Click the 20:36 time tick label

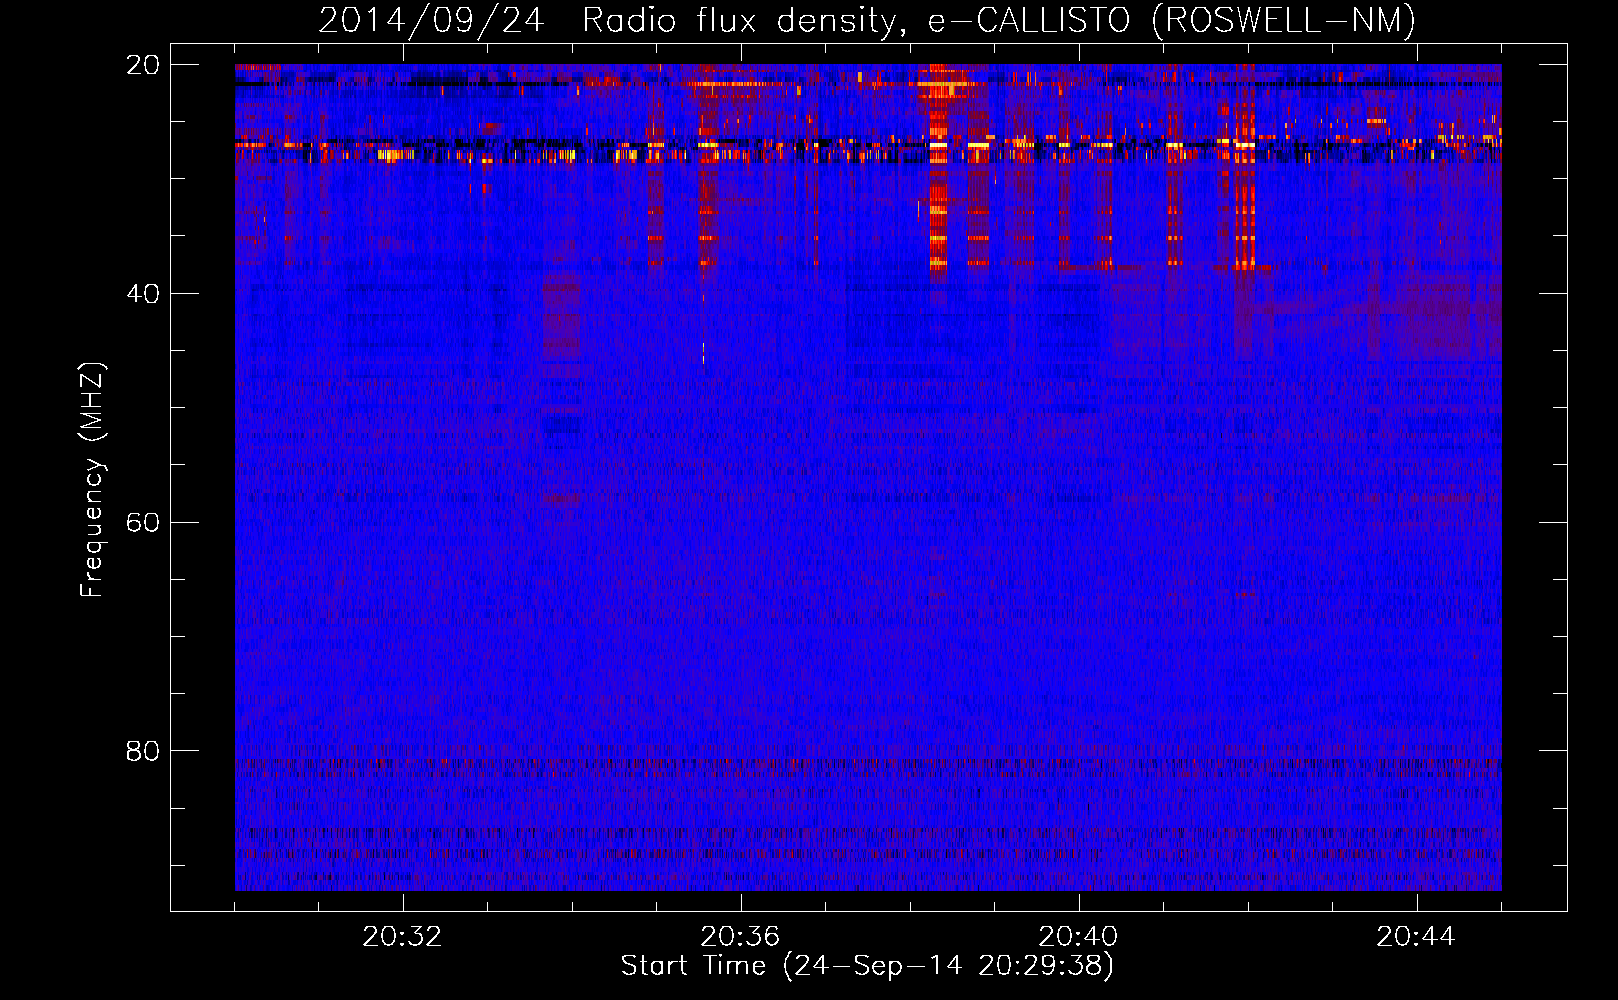point(740,936)
